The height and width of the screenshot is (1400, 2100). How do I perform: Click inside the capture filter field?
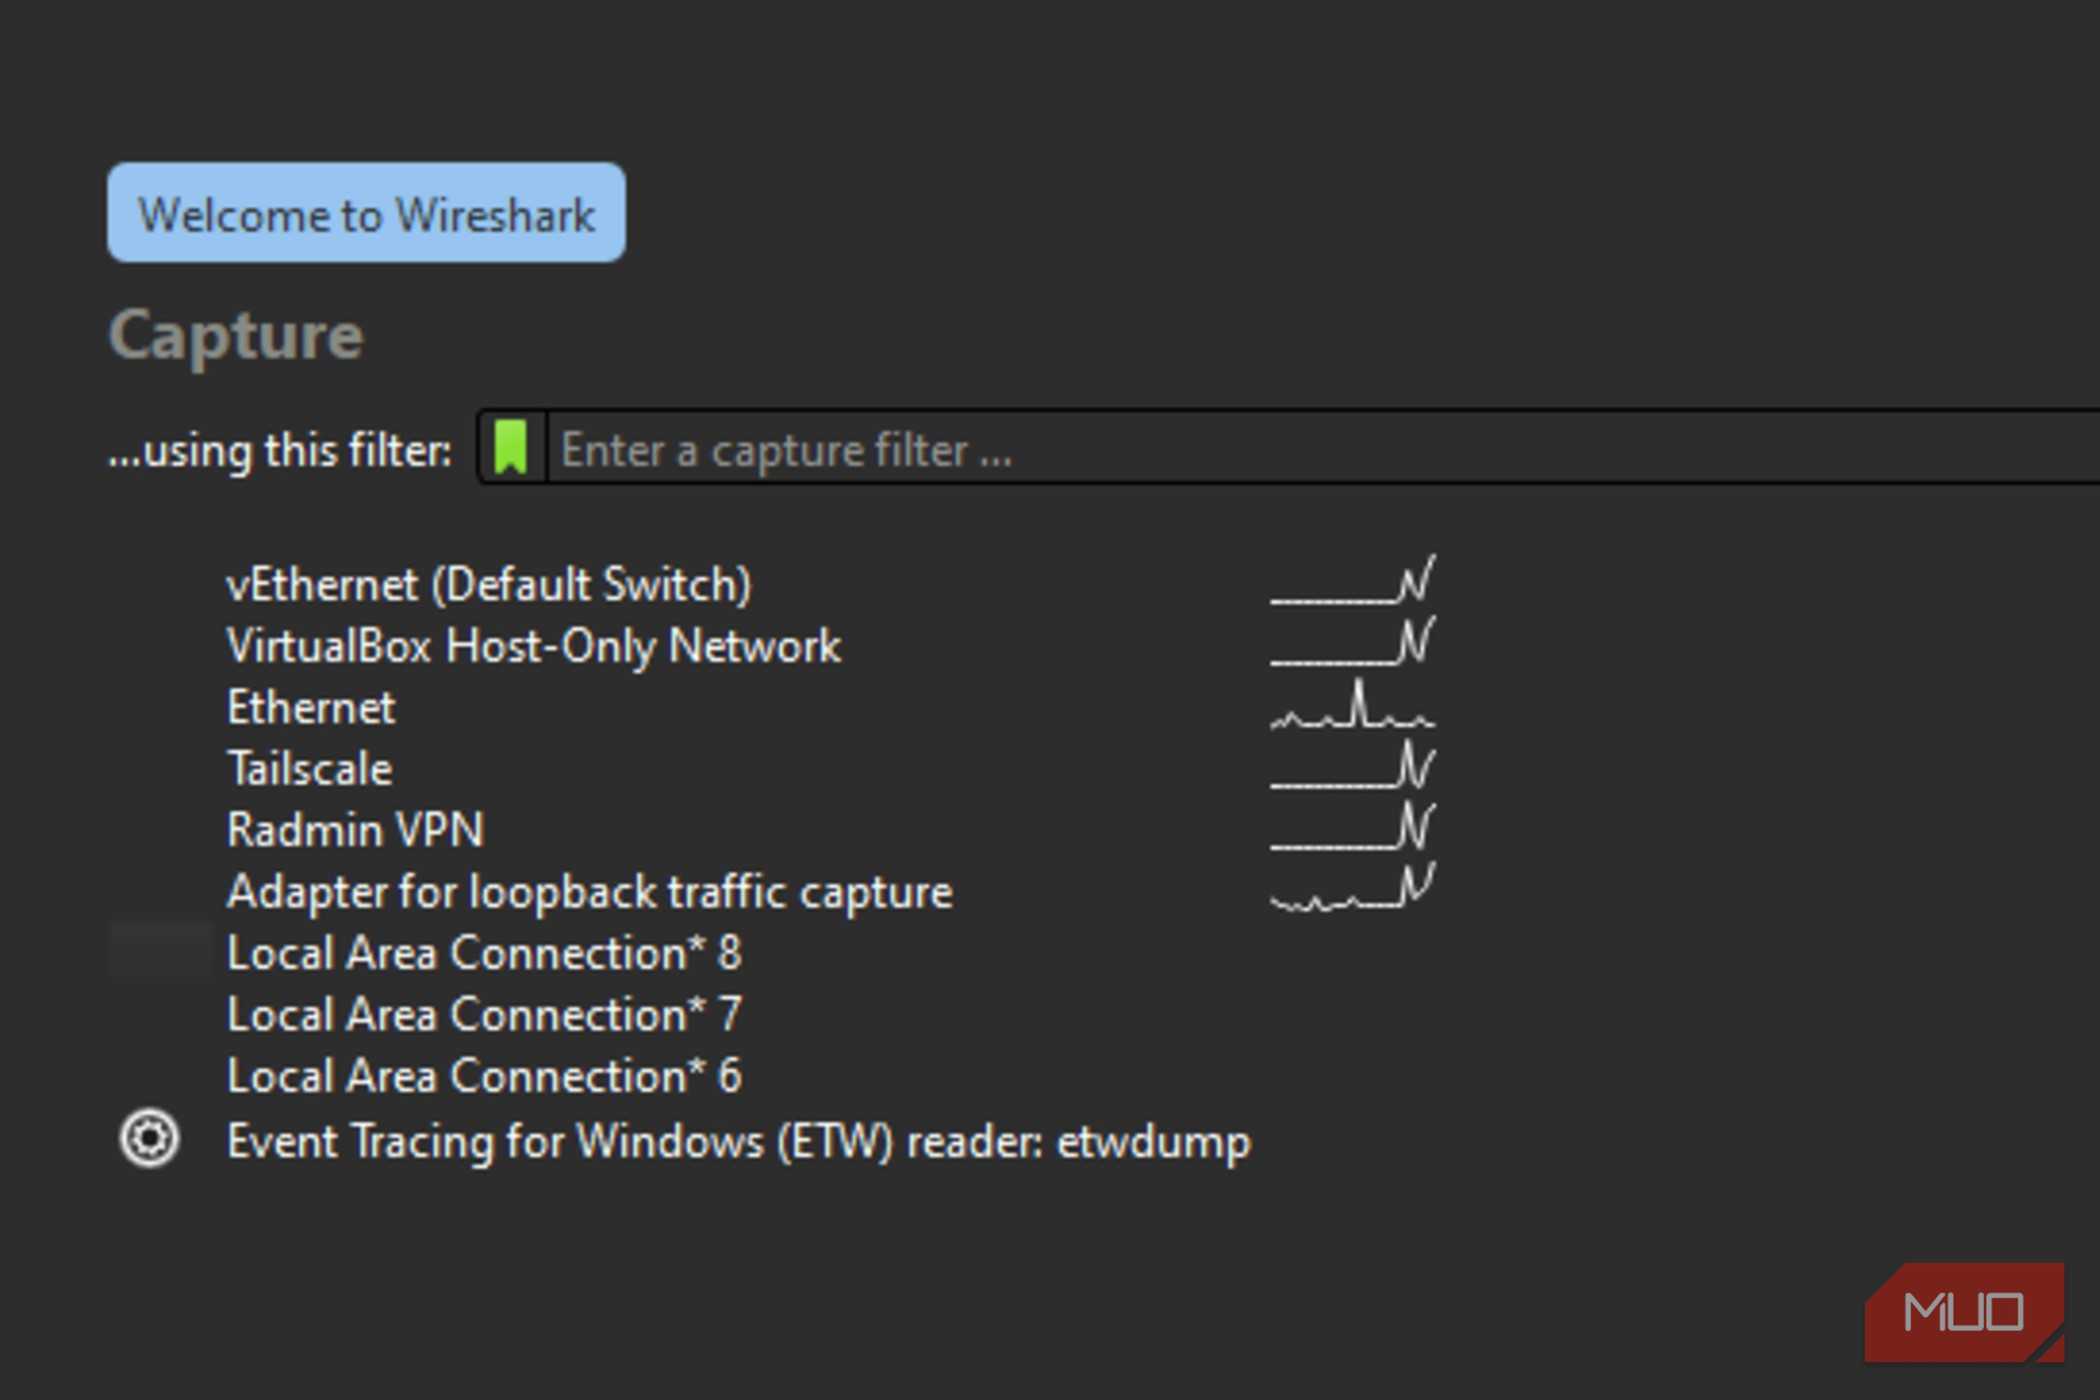click(x=1000, y=450)
